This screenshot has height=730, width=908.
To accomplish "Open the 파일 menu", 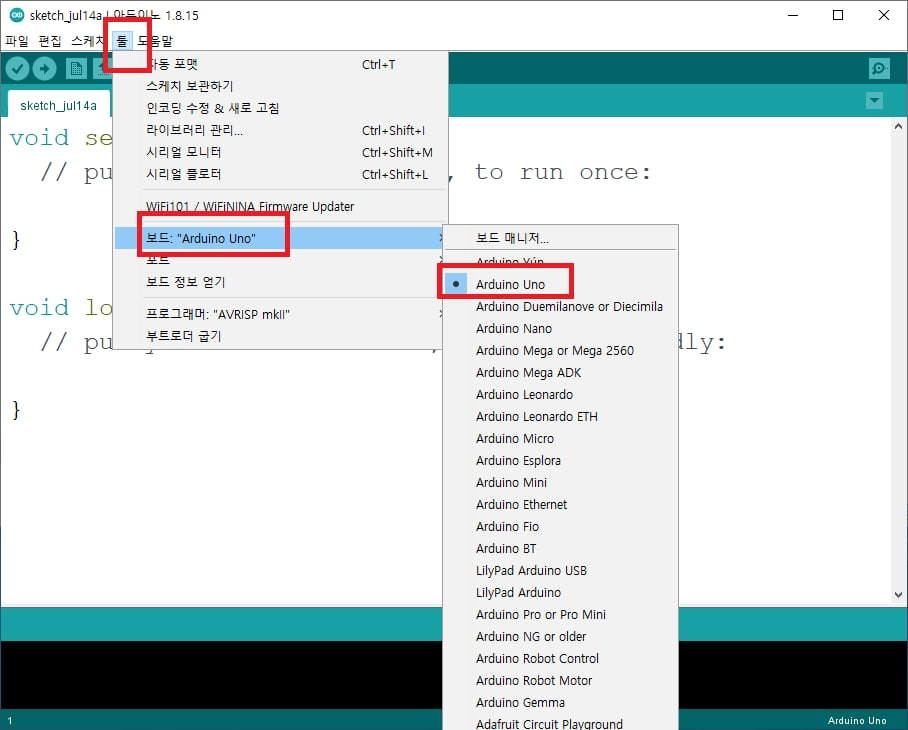I will tap(17, 41).
